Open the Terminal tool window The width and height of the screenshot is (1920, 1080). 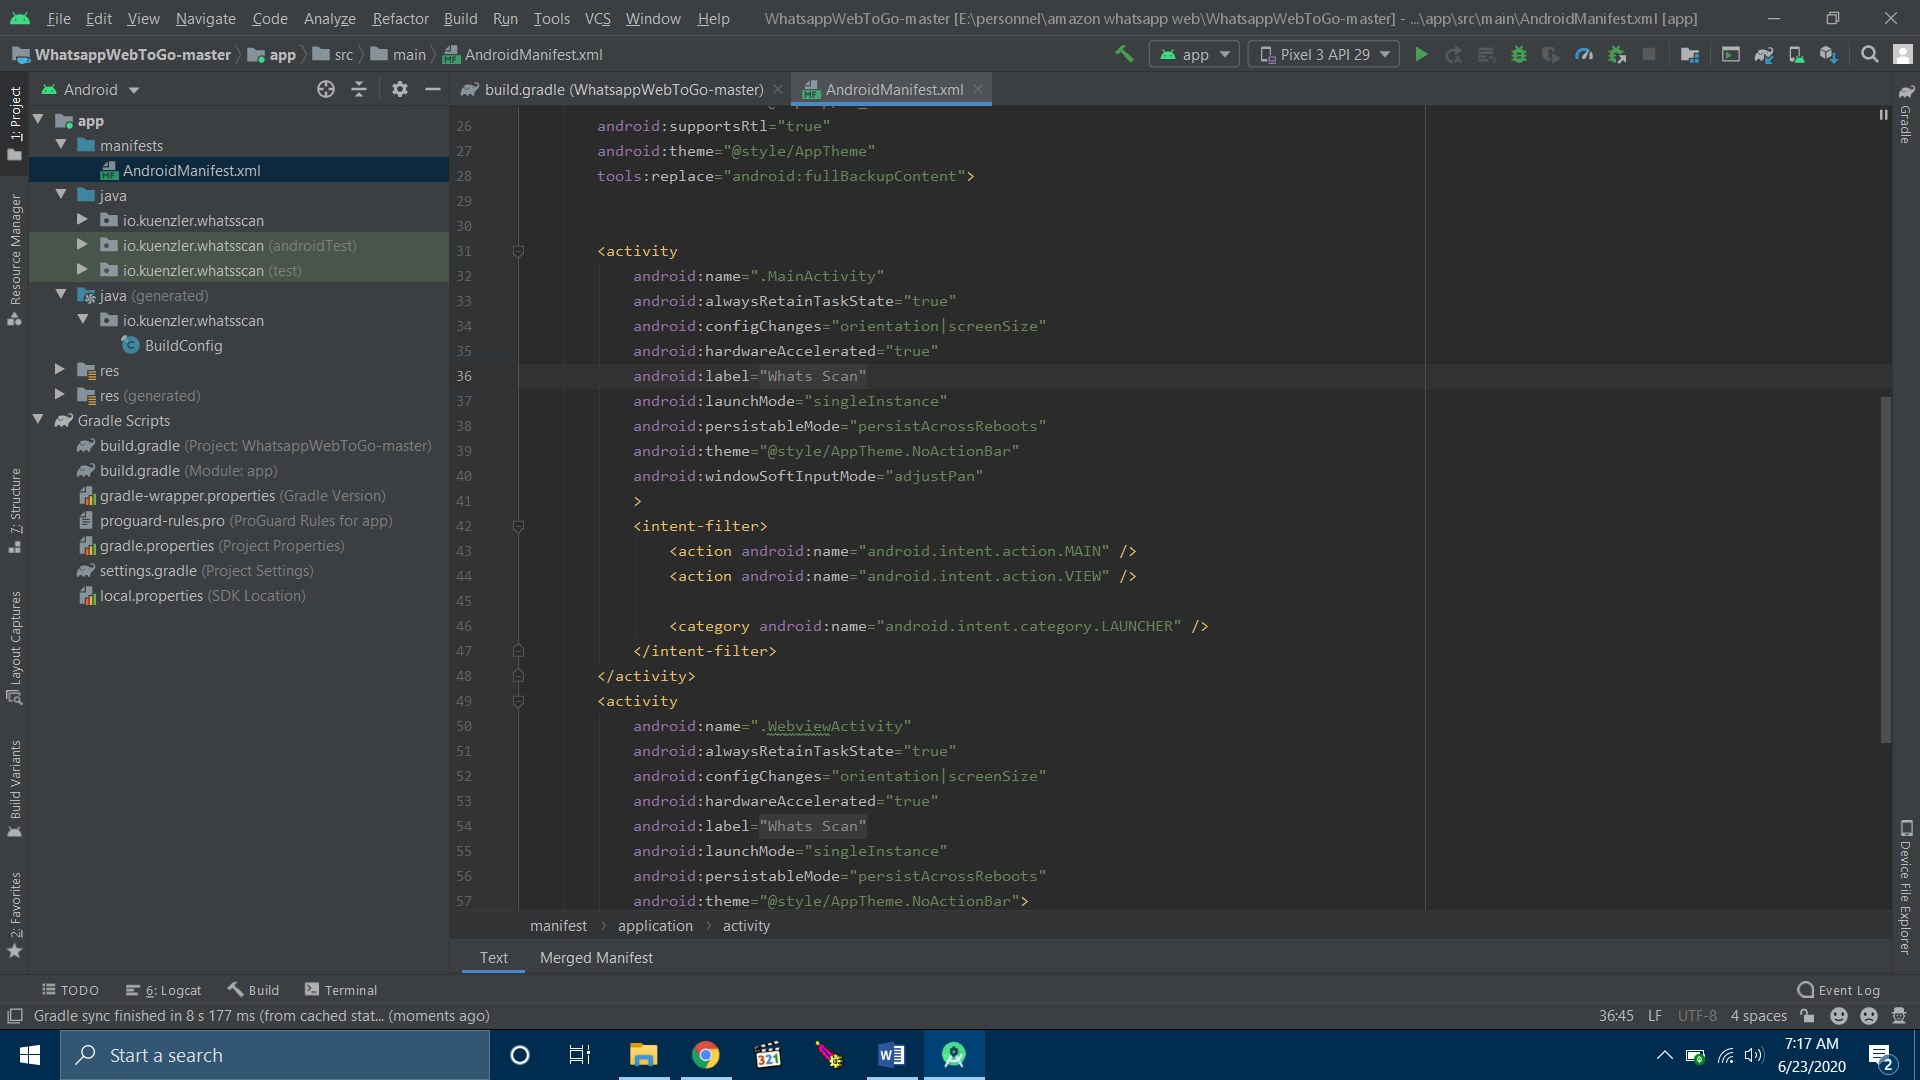(341, 990)
